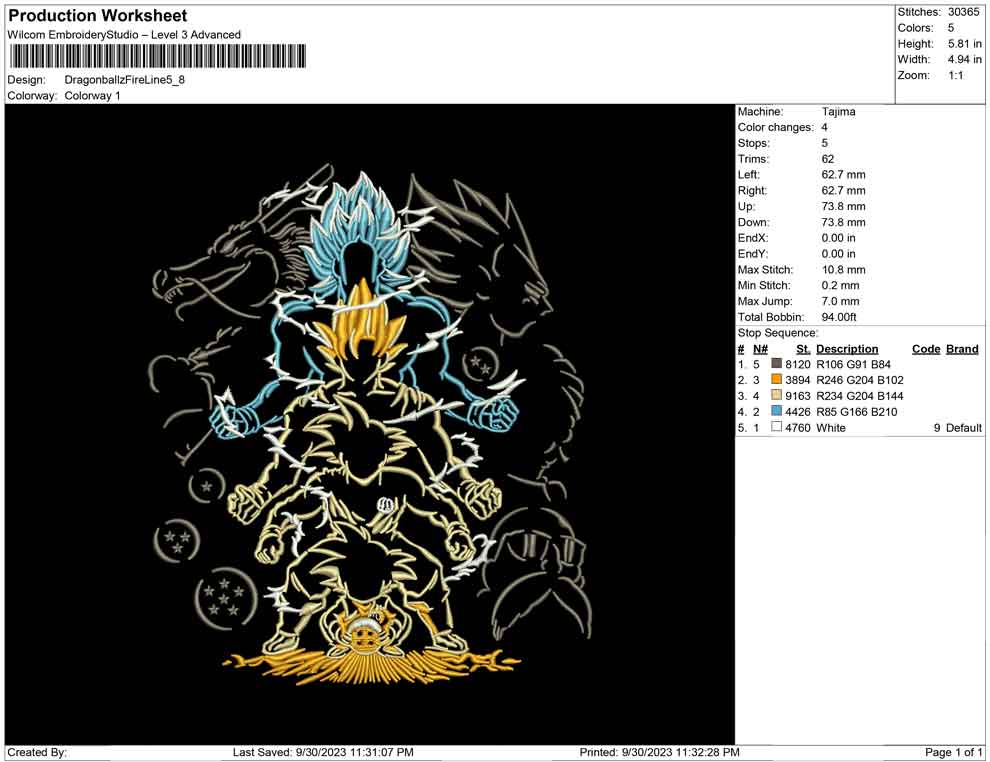Click the "St." column header
Viewport: 990px width, 762px height.
coord(803,349)
